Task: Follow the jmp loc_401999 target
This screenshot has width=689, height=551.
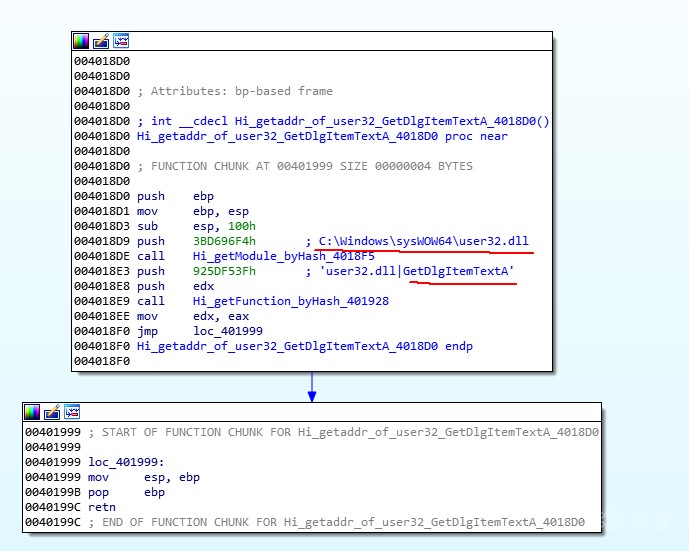Action: [x=228, y=331]
